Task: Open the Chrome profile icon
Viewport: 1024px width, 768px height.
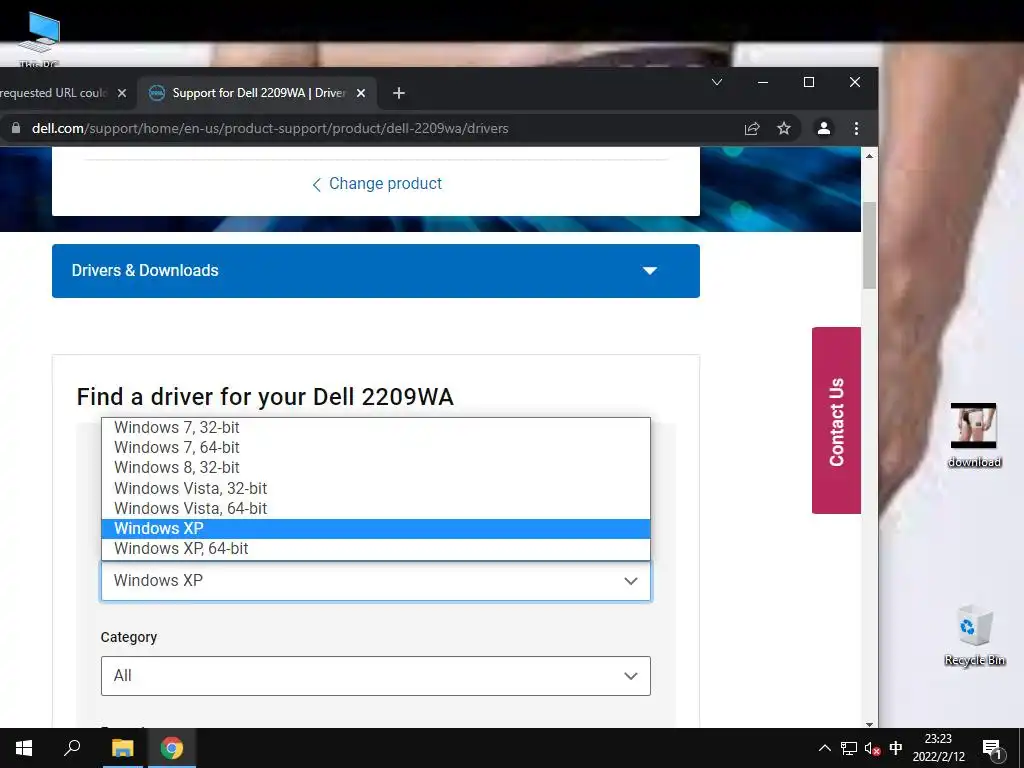Action: click(x=824, y=129)
